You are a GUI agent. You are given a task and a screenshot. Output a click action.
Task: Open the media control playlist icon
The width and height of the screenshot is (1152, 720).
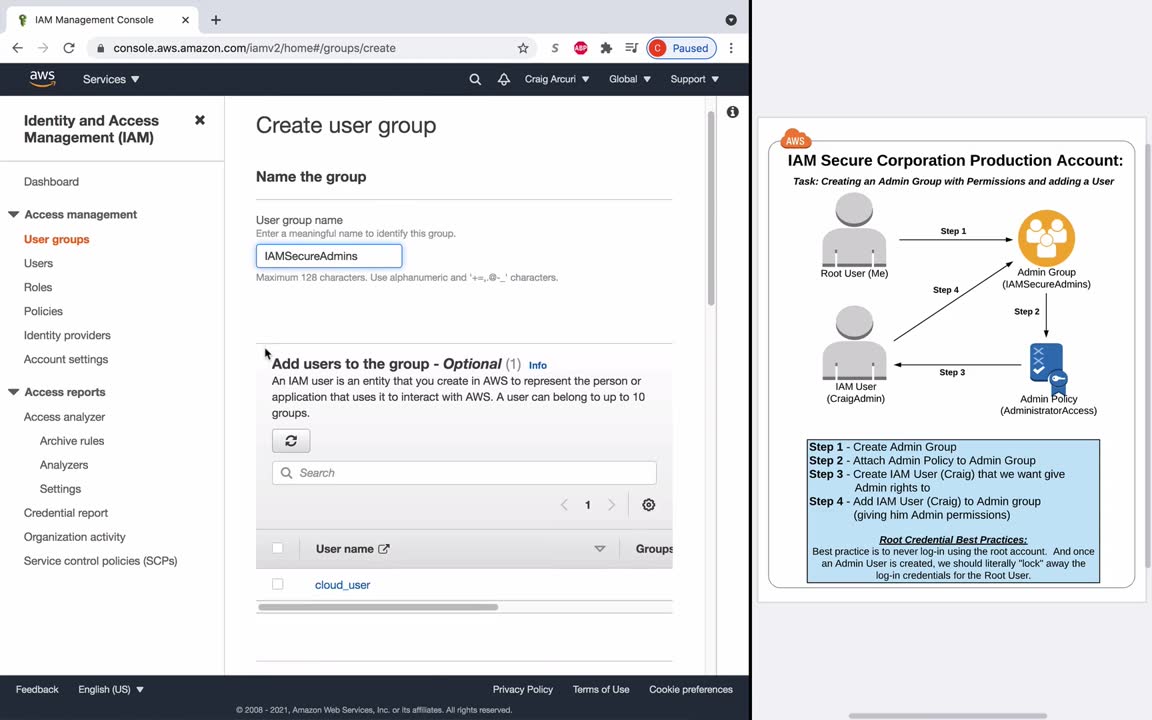(x=631, y=48)
